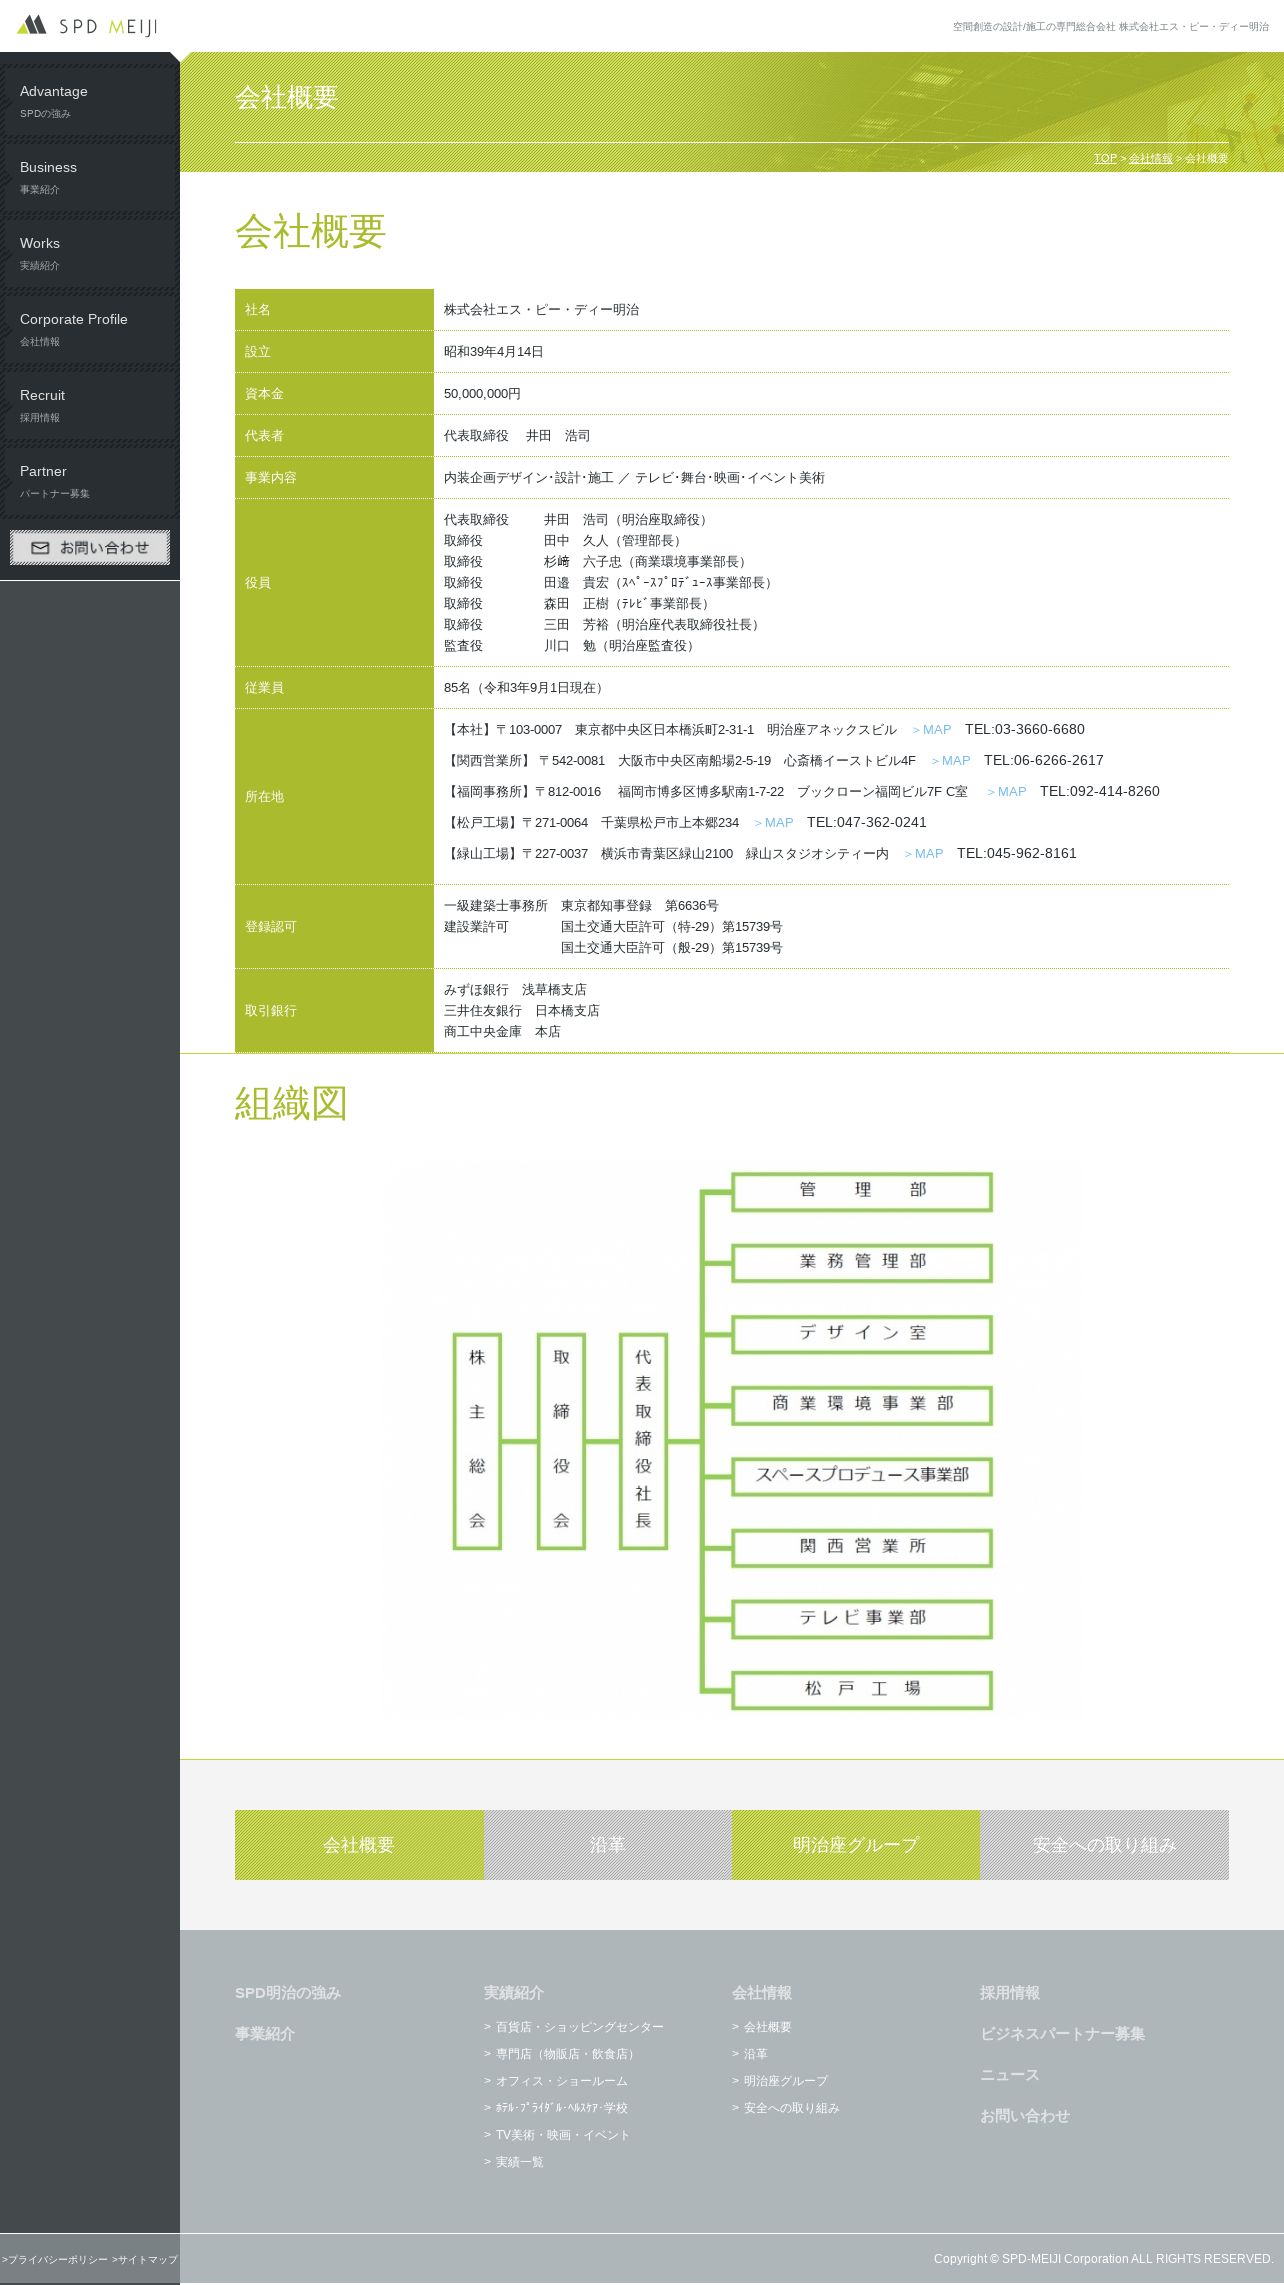This screenshot has height=2285, width=1284.
Task: Open the サイトマップ link
Action: (145, 2260)
